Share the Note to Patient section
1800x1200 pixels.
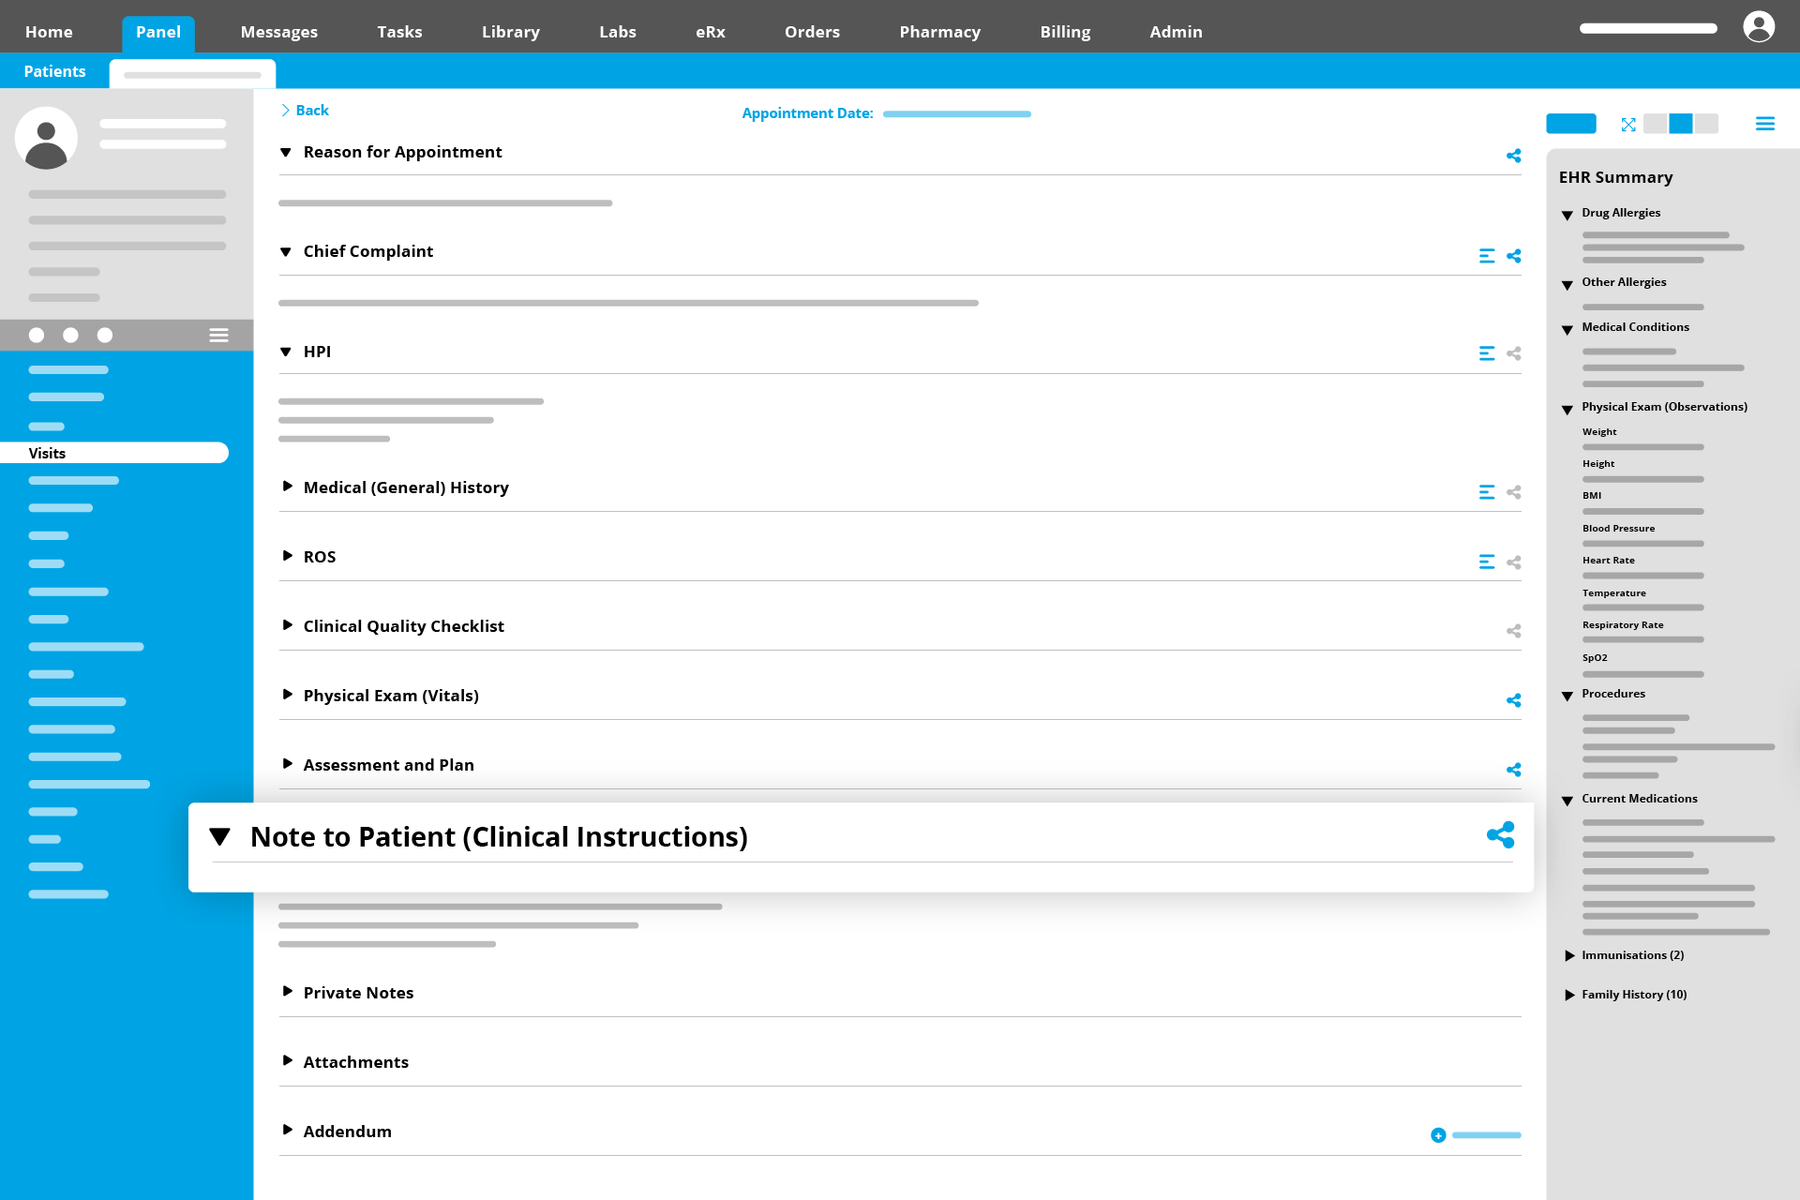pos(1500,835)
